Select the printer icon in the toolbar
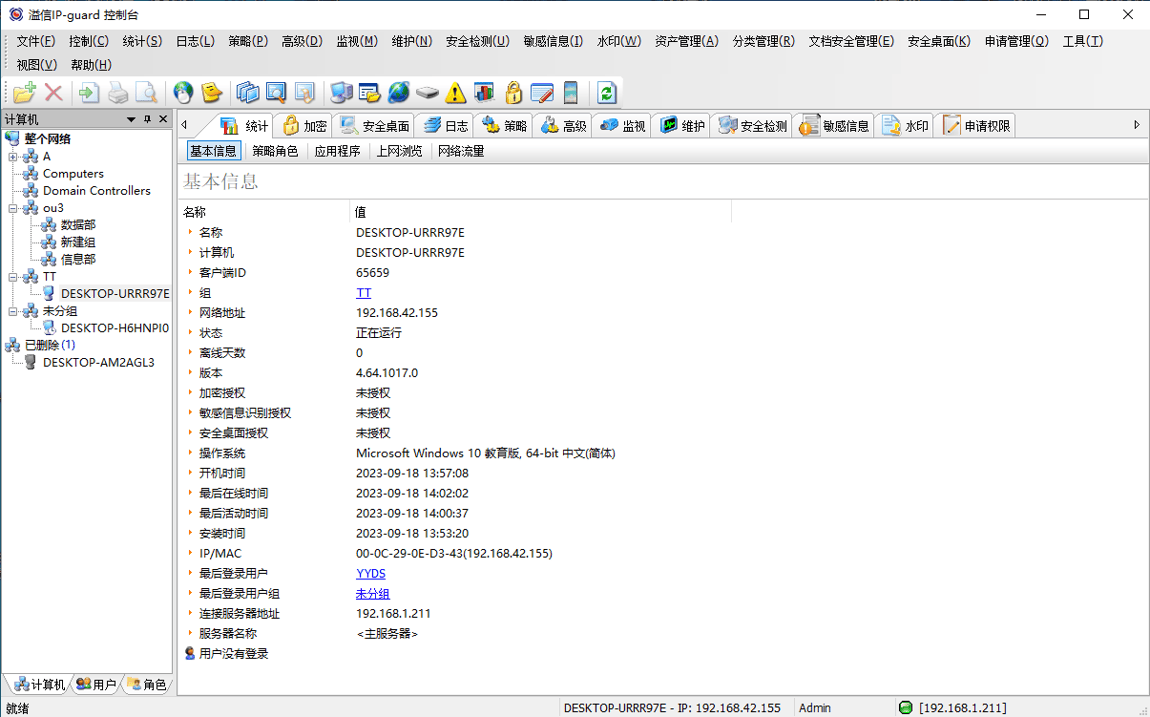Viewport: 1150px width, 717px height. [118, 92]
